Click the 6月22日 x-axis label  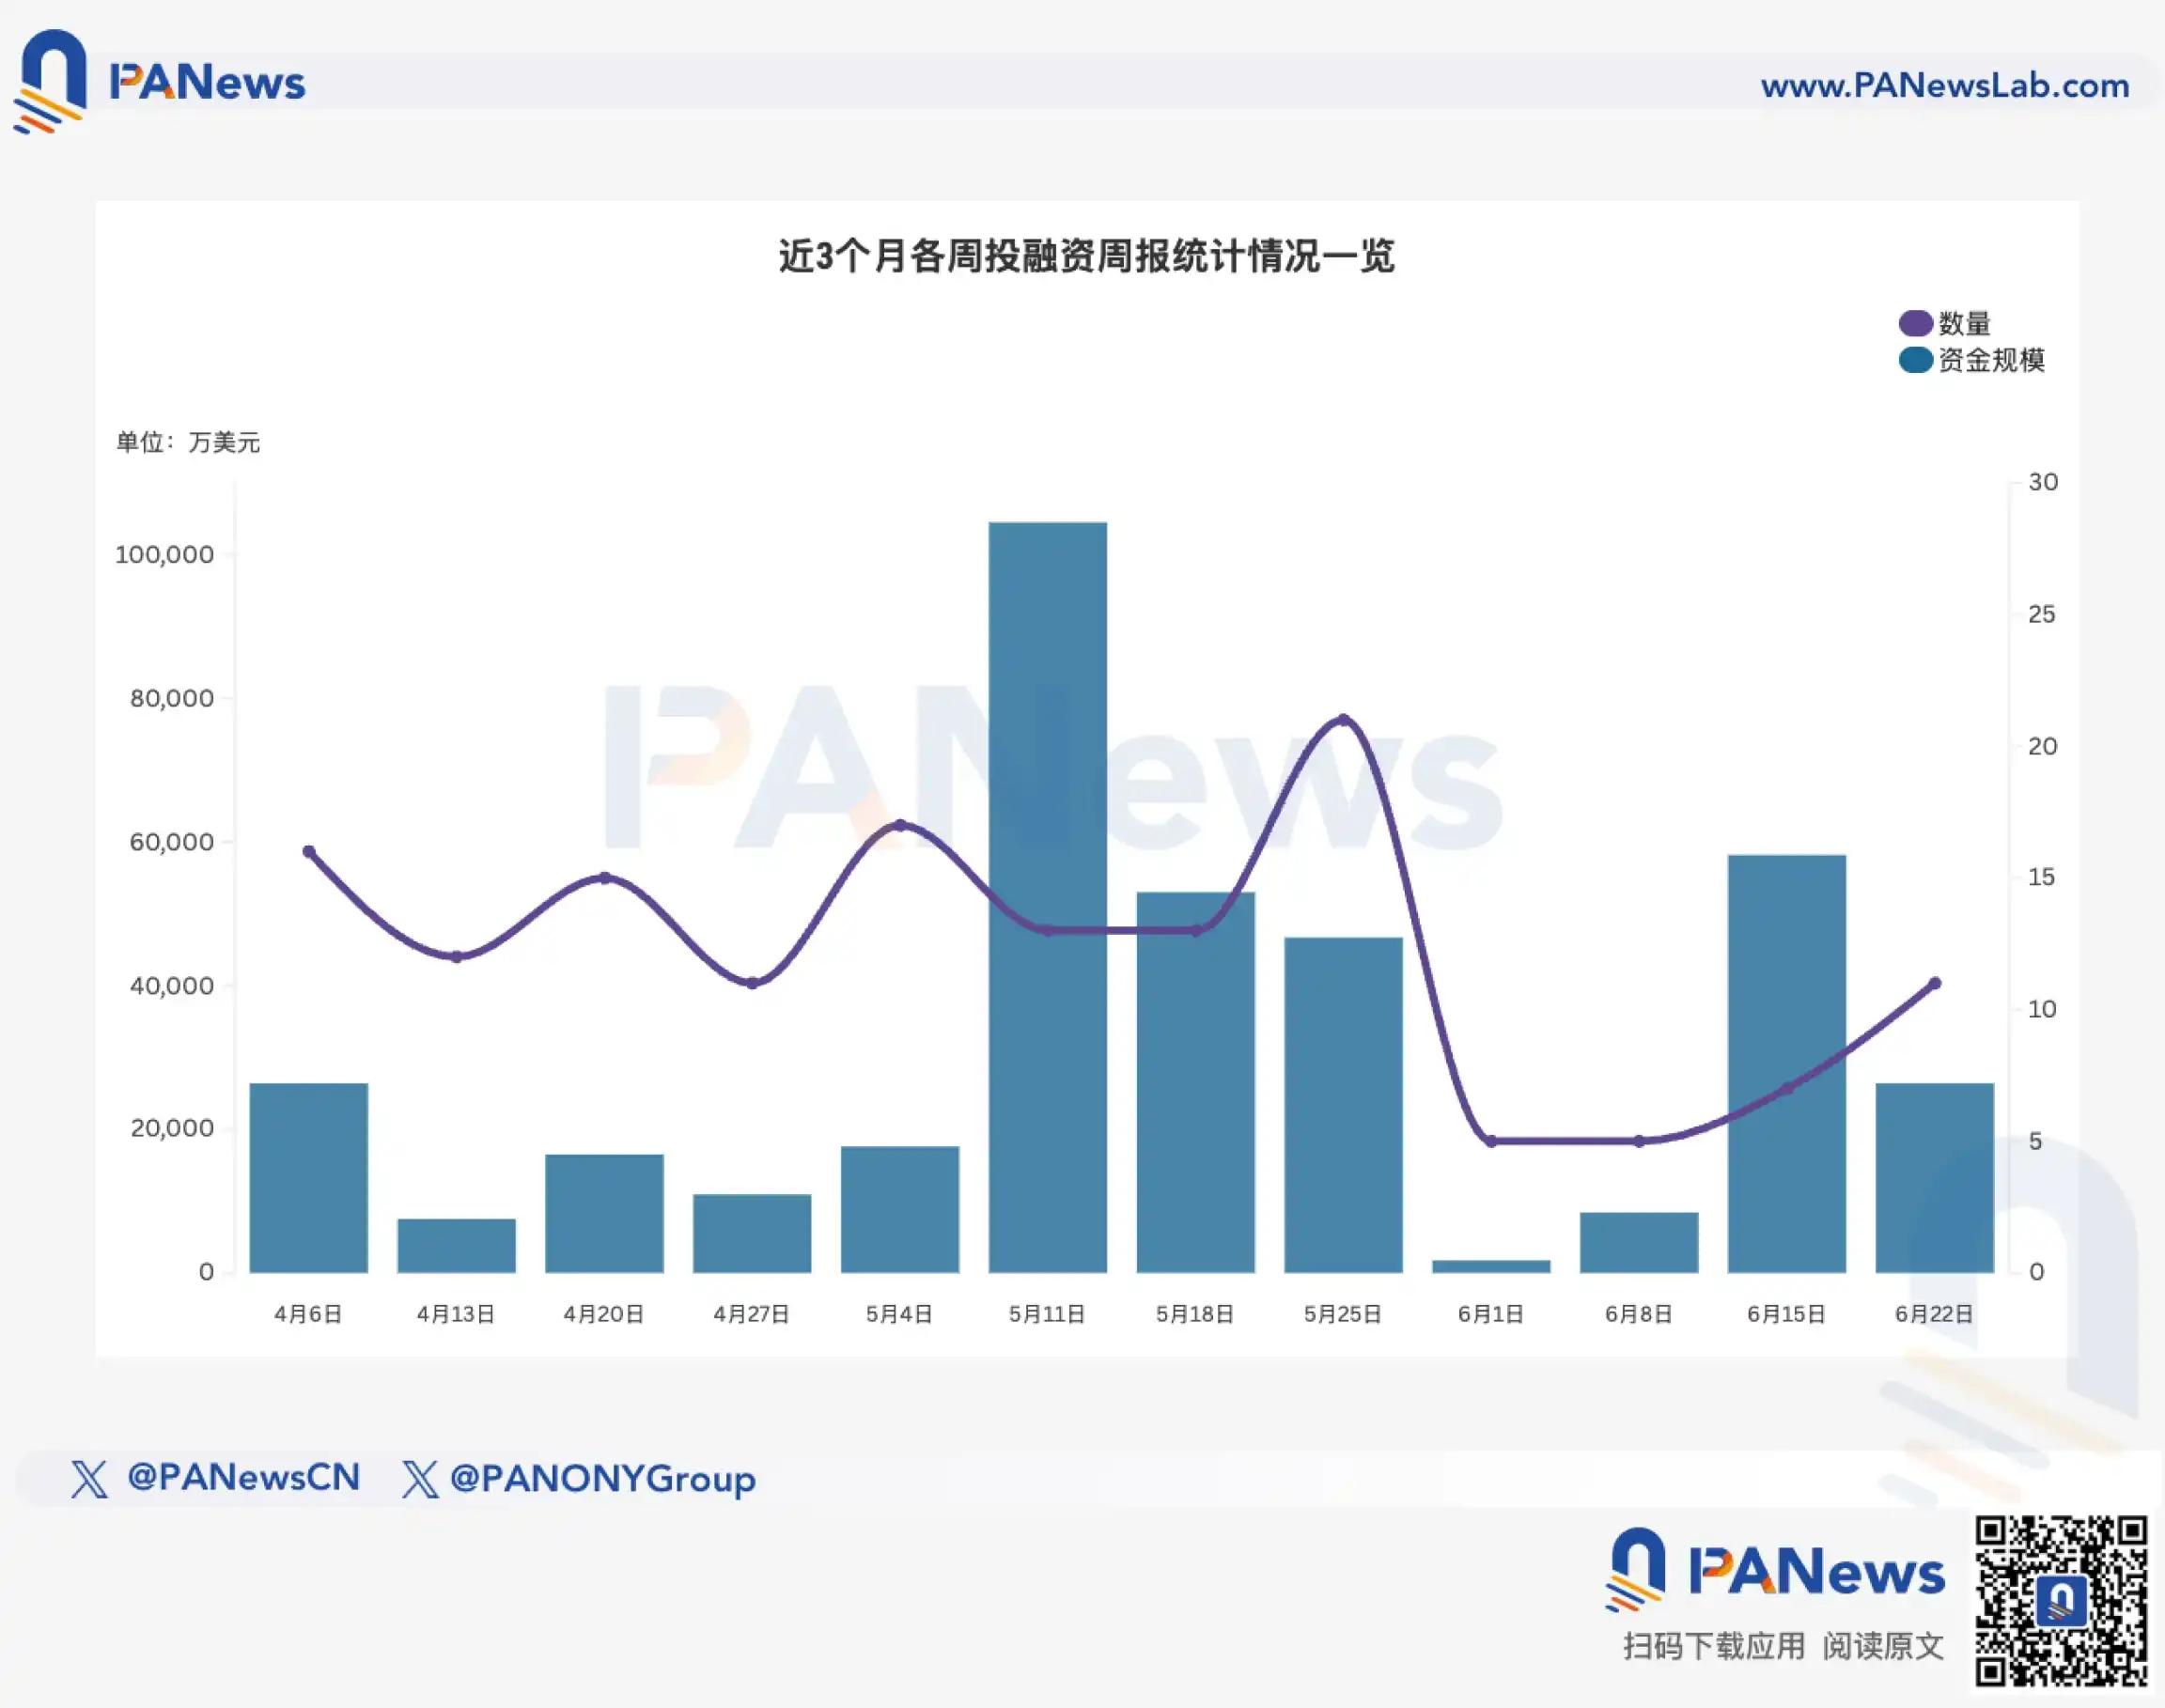pos(1934,1314)
